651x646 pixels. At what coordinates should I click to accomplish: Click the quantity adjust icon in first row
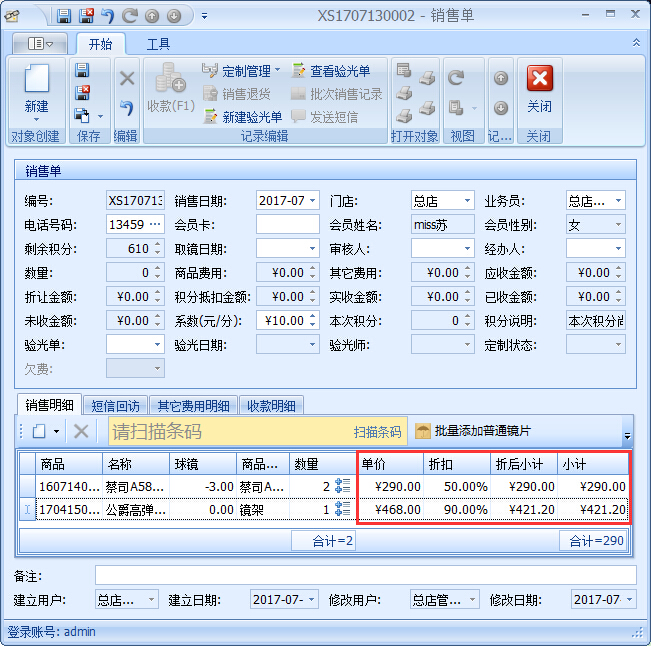(x=343, y=486)
